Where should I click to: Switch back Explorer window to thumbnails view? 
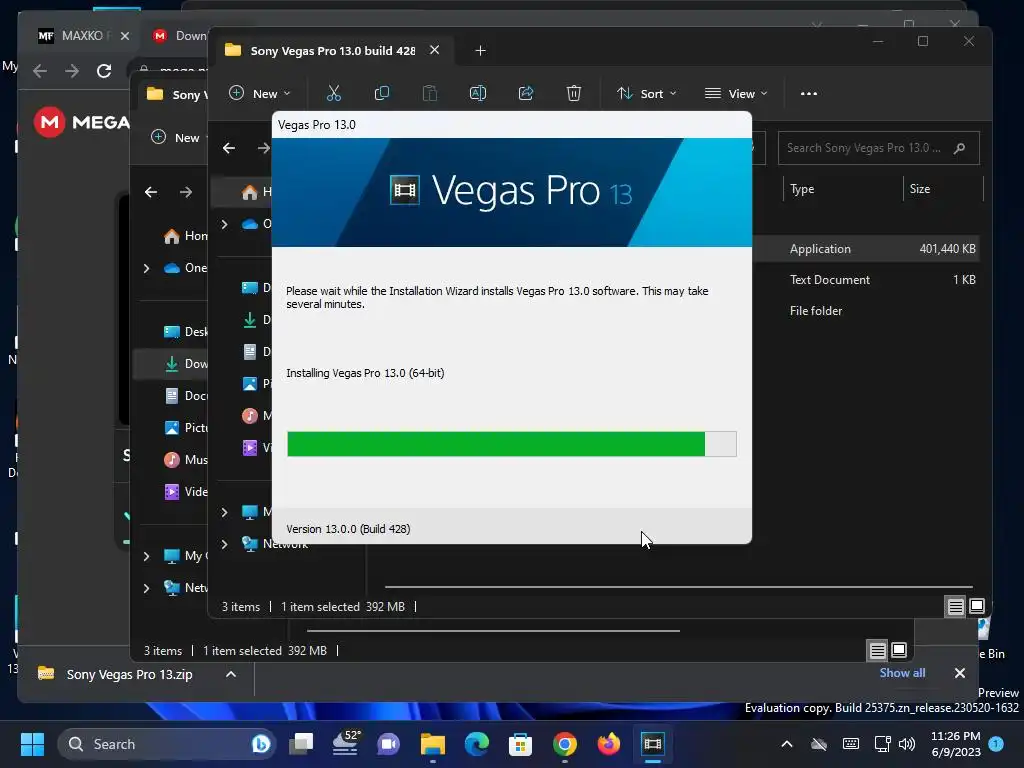(899, 650)
